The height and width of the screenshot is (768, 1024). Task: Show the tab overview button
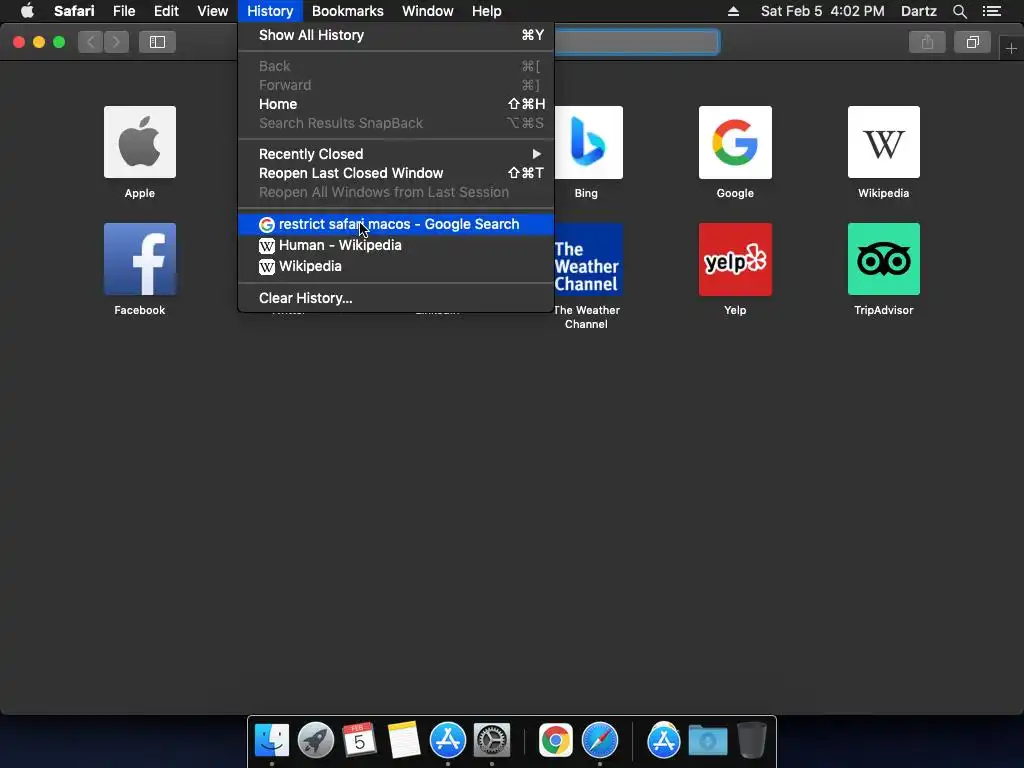point(972,42)
